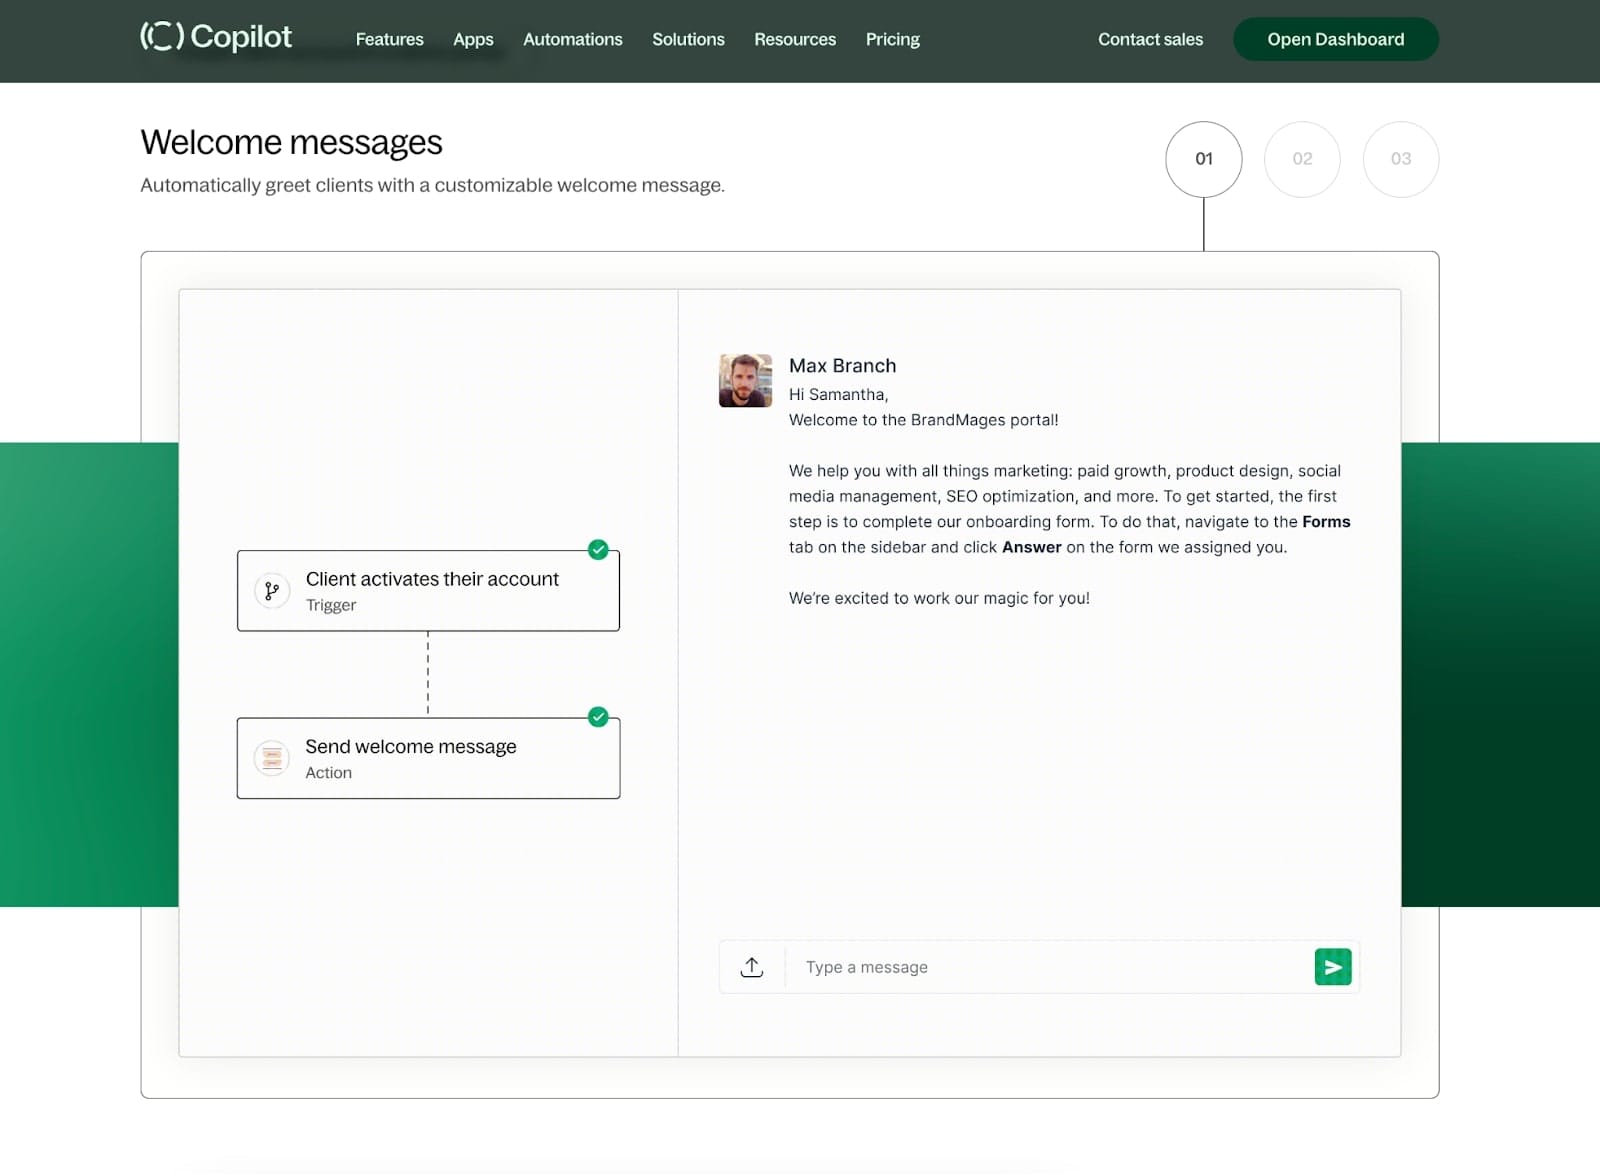
Task: Select the Apps nav item
Action: tap(473, 39)
